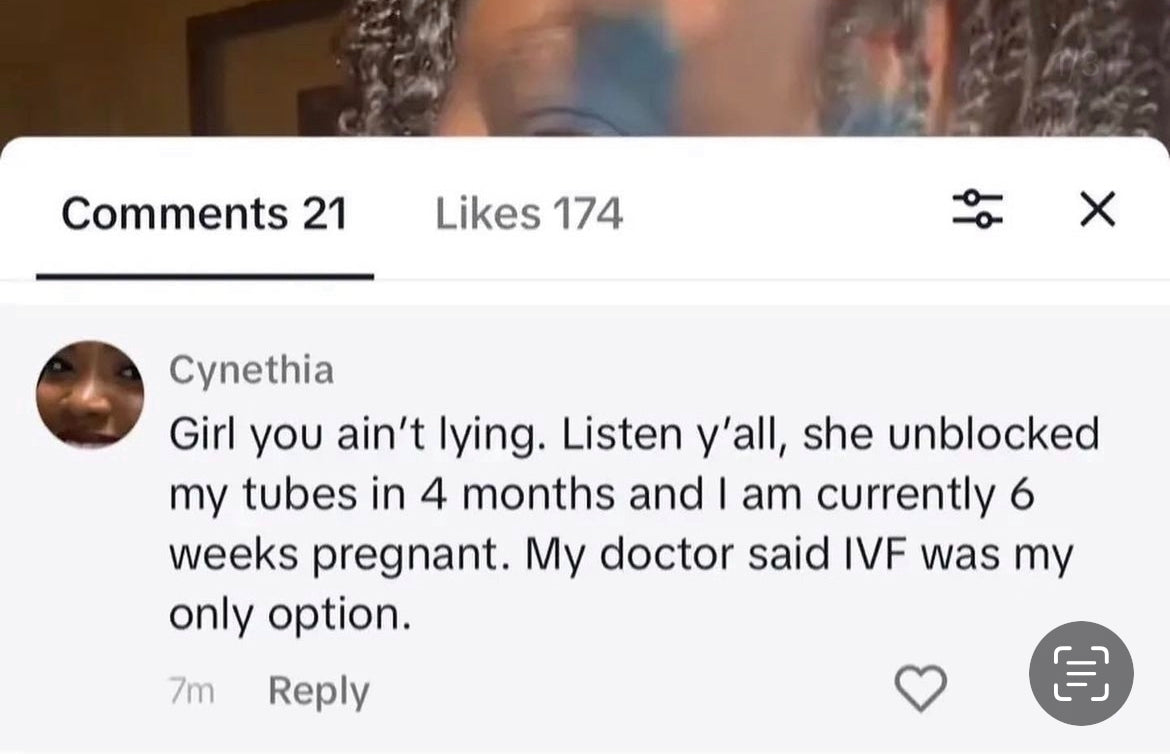This screenshot has width=1170, height=754.
Task: Reply to Cynethia's comment
Action: coord(319,691)
